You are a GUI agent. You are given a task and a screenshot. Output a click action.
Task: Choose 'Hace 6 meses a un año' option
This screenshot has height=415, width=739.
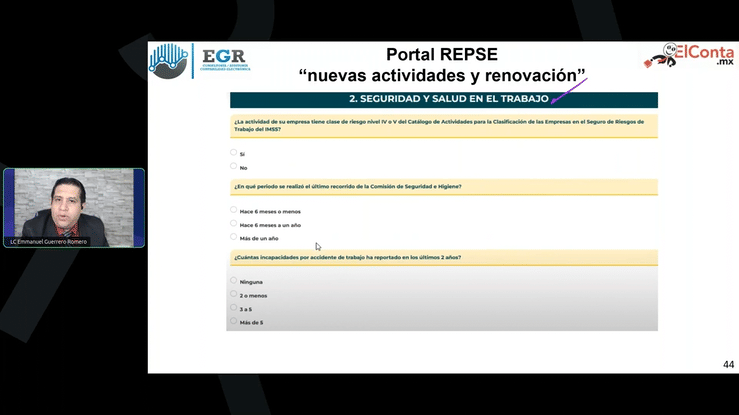[x=233, y=223]
